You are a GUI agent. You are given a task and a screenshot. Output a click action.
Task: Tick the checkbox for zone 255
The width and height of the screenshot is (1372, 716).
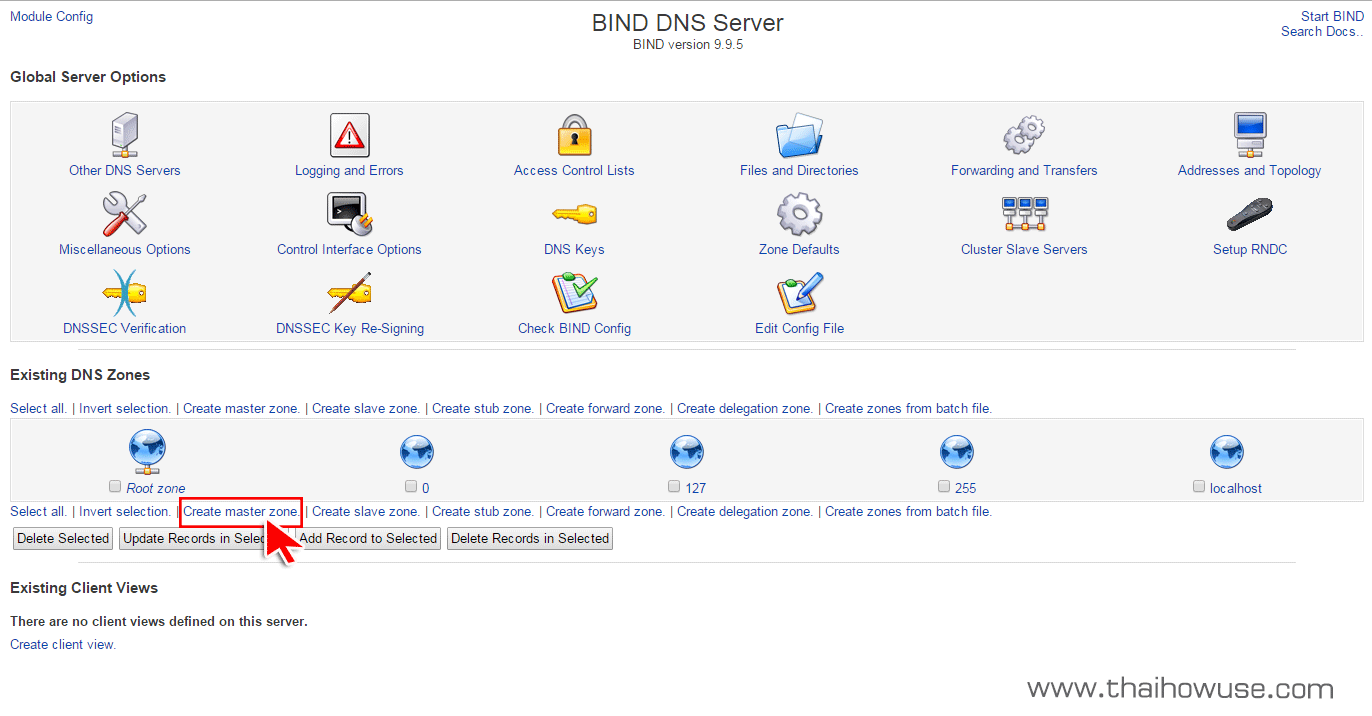(945, 487)
